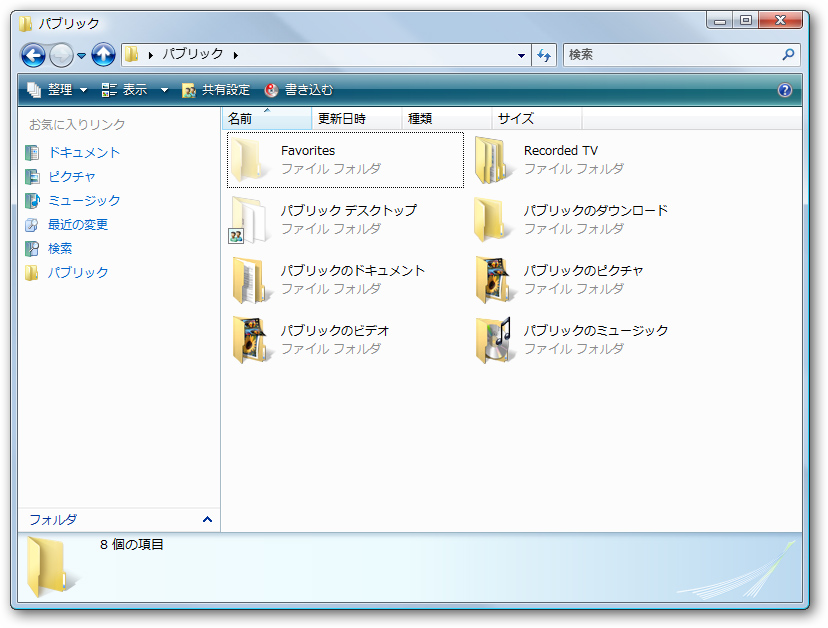Expand the フォルダ pane chevron
This screenshot has height=628, width=828.
208,520
